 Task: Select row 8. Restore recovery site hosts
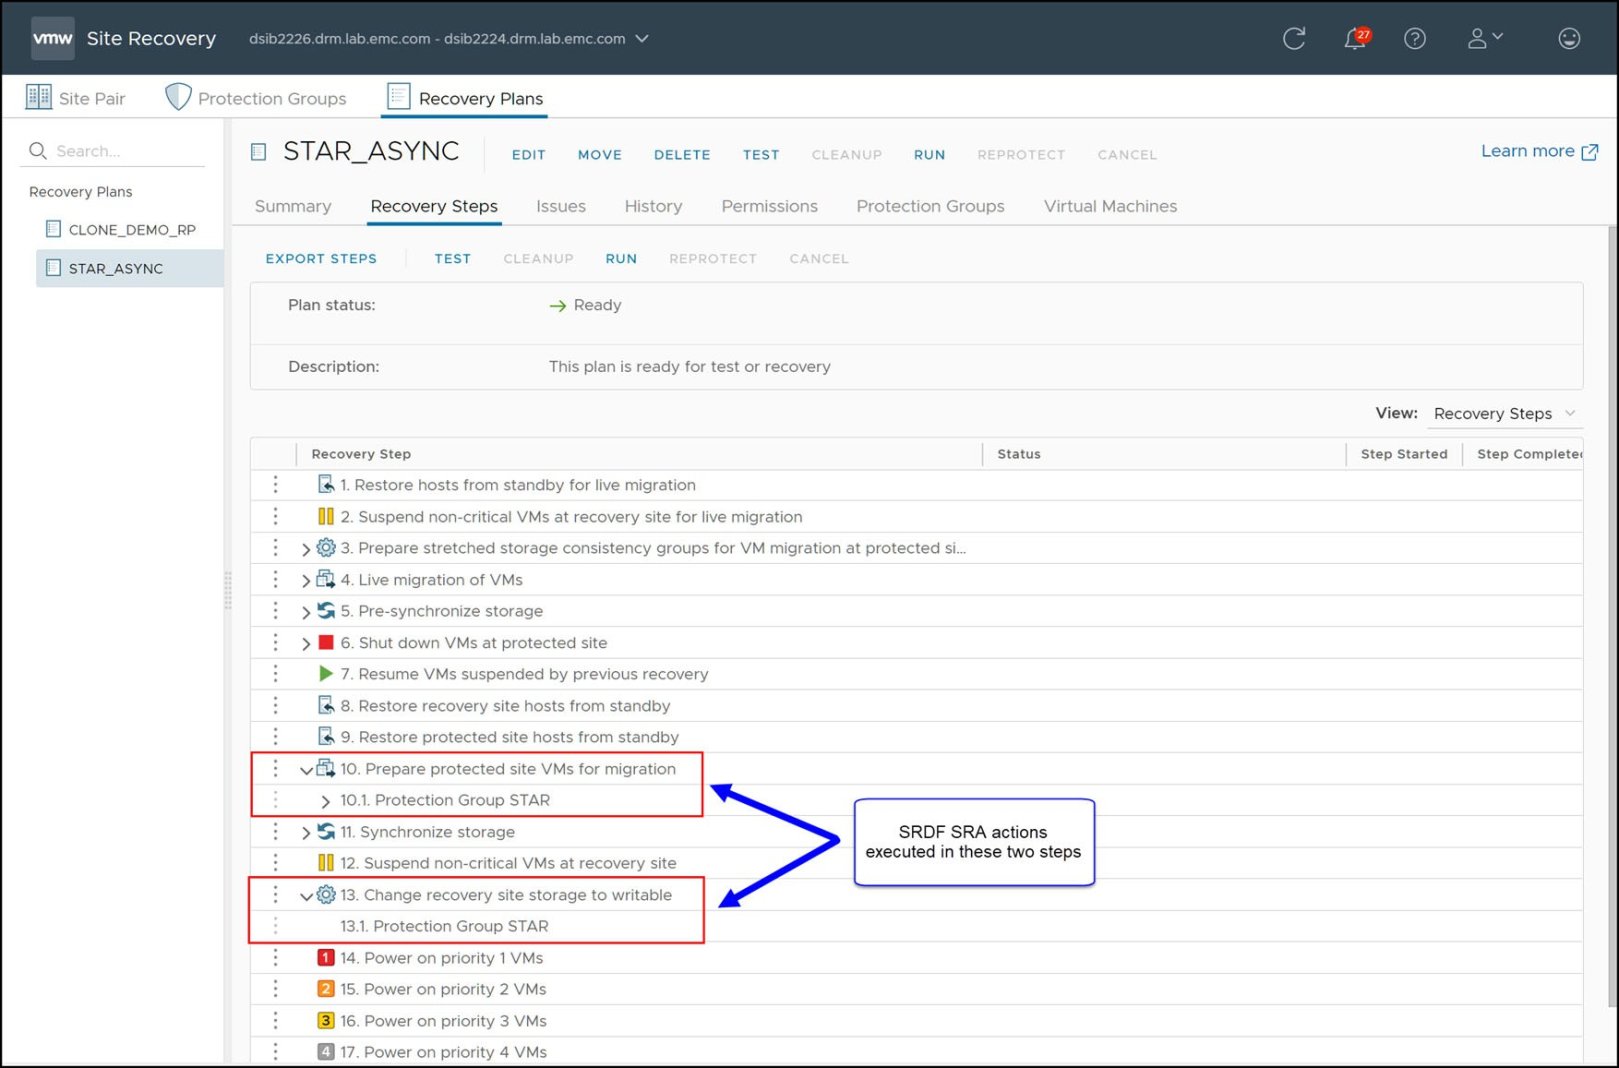(915, 706)
